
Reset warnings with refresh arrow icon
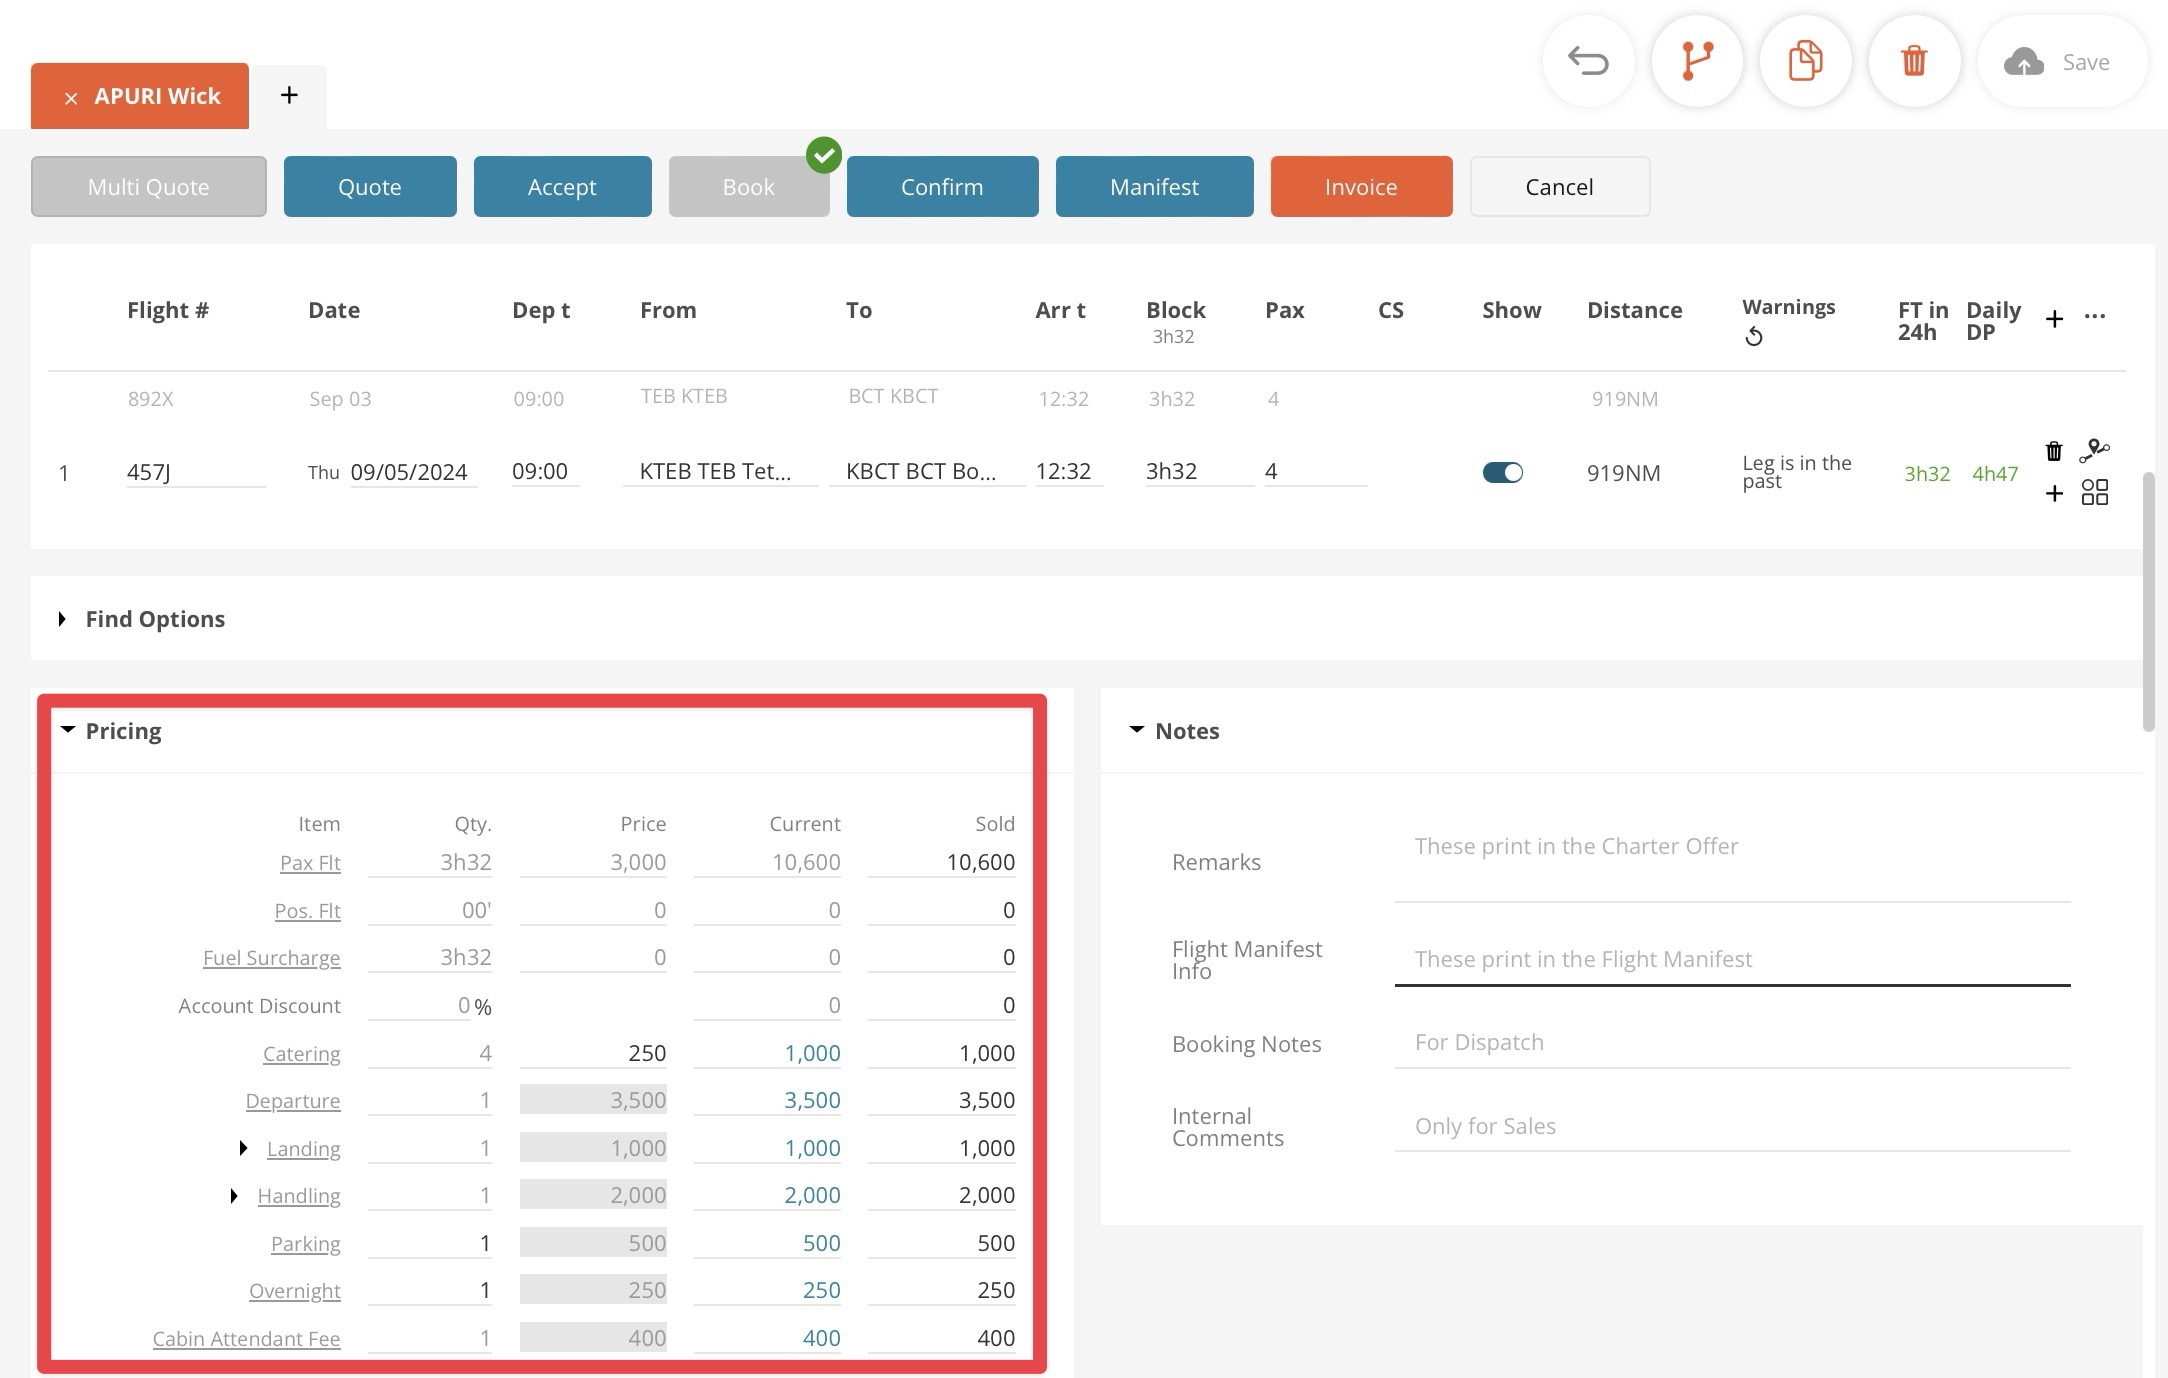(1754, 338)
